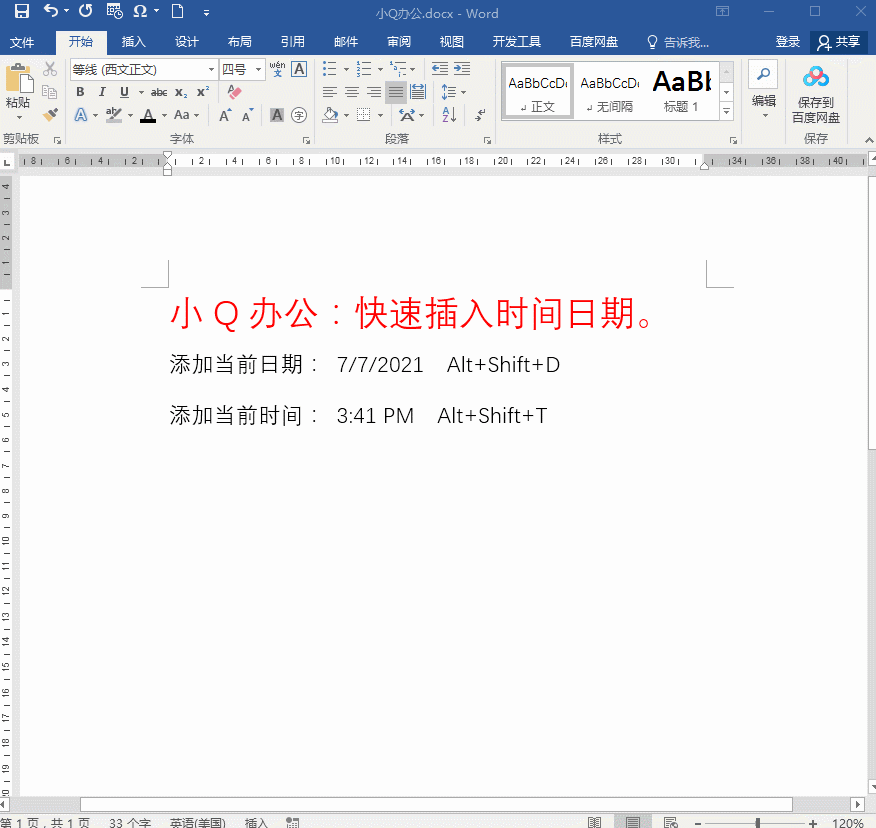The image size is (876, 828).
Task: Undo the last action
Action: 50,11
